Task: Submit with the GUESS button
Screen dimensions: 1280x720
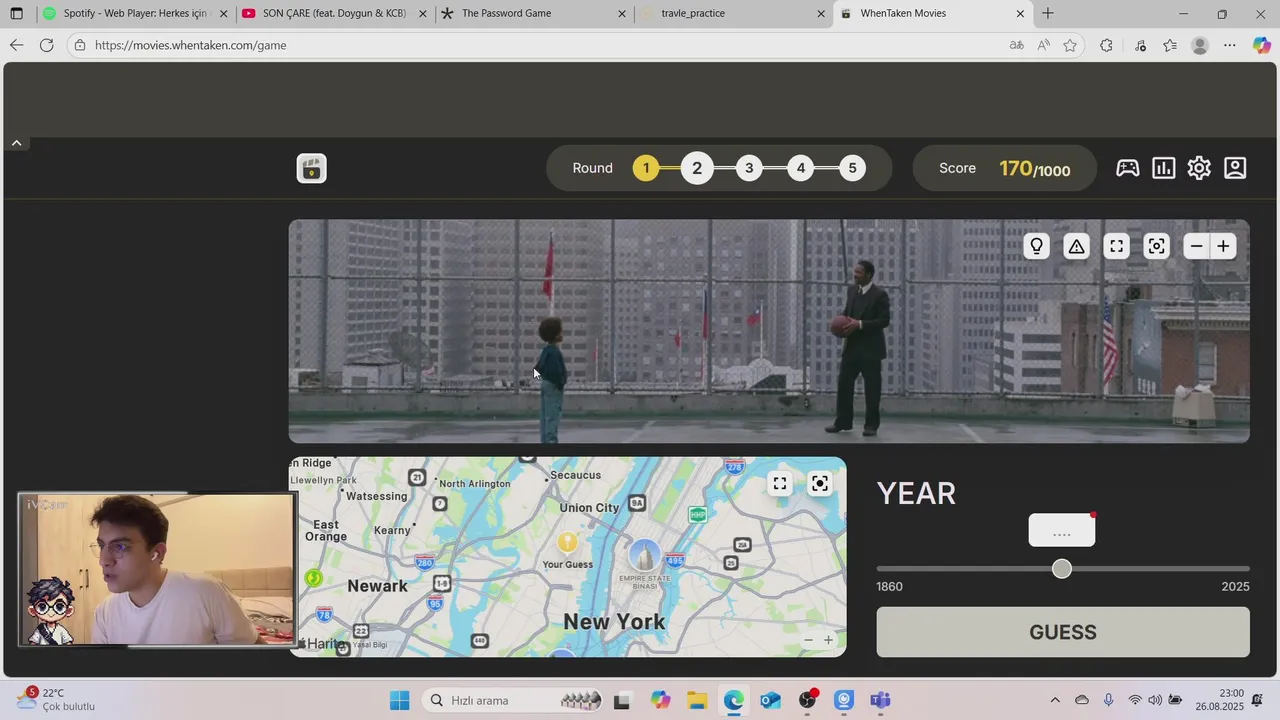Action: coord(1063,632)
